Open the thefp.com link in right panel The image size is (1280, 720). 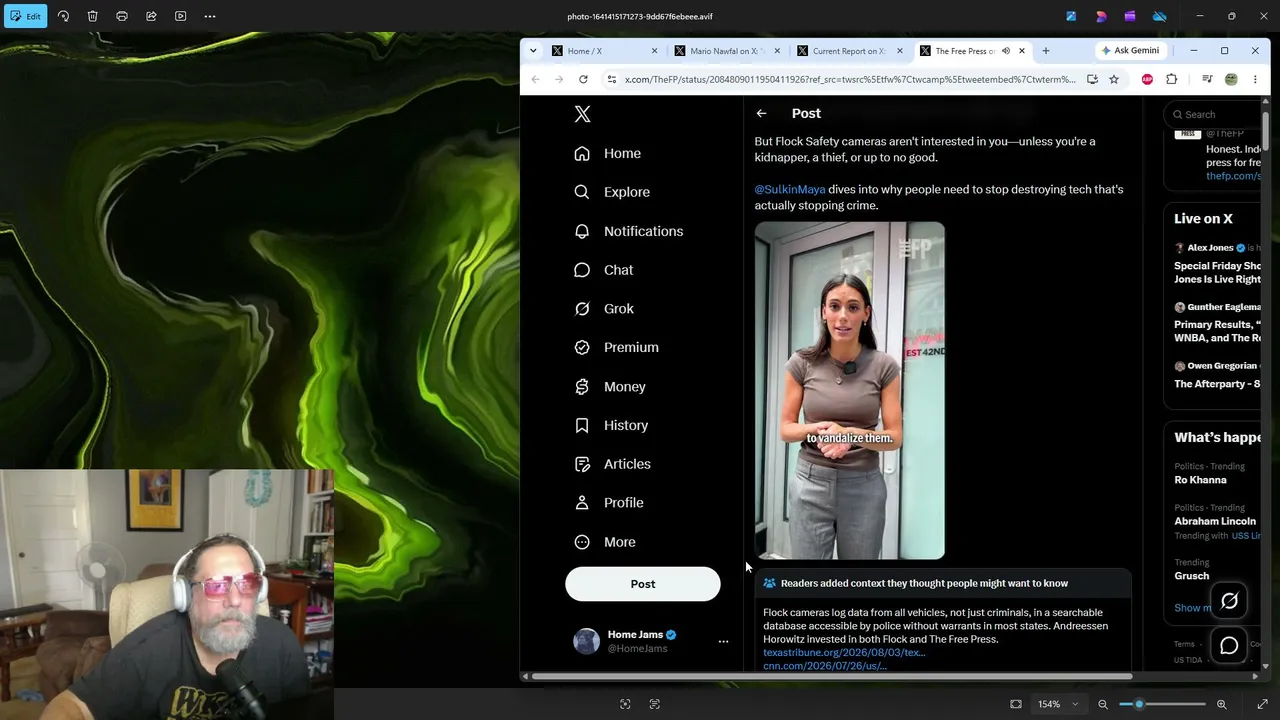(x=1233, y=176)
